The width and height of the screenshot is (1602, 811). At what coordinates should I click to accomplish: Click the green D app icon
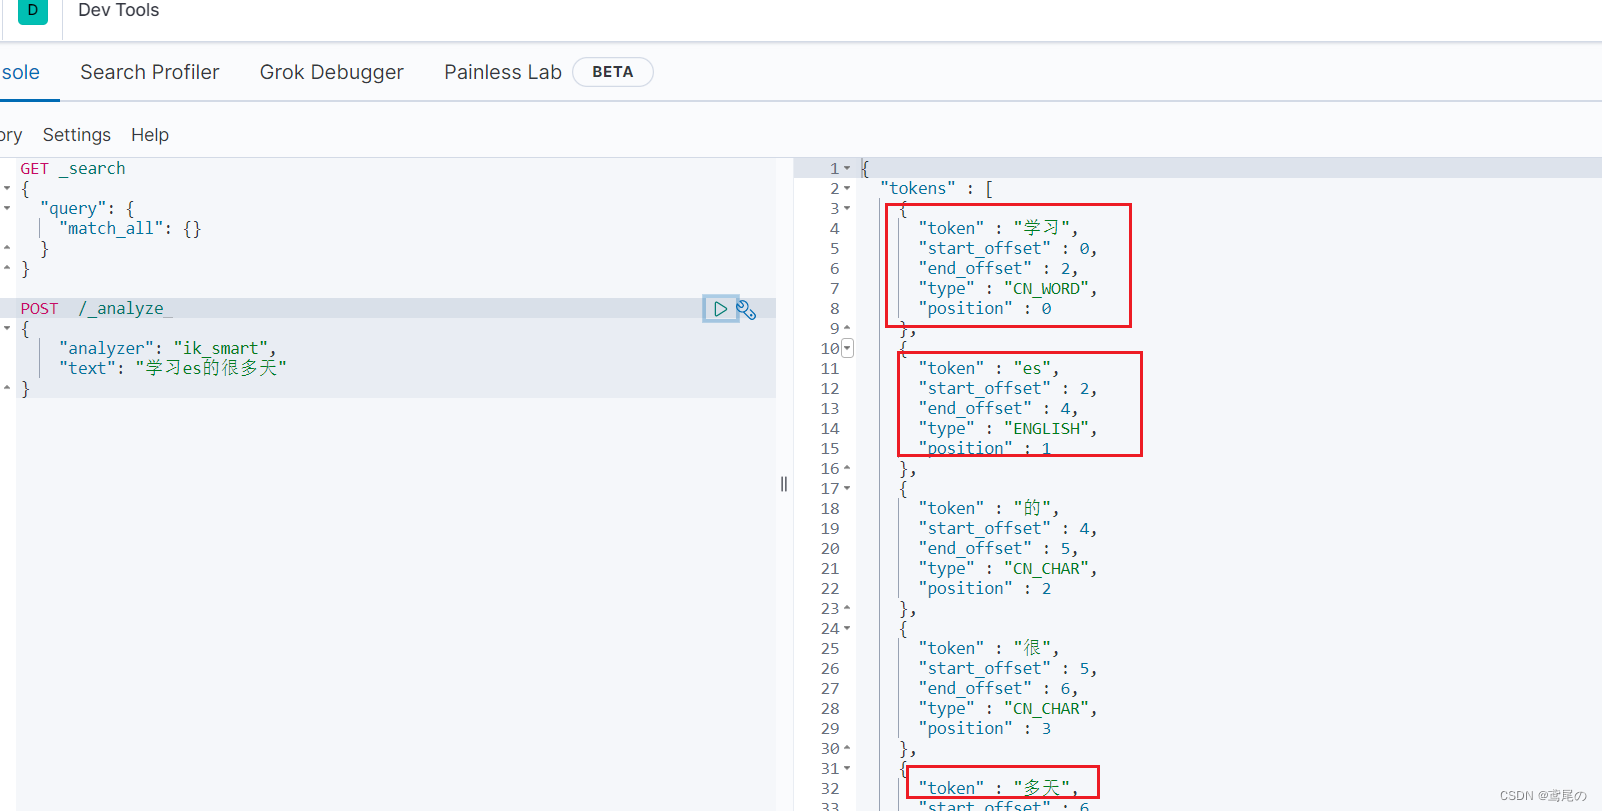(33, 11)
